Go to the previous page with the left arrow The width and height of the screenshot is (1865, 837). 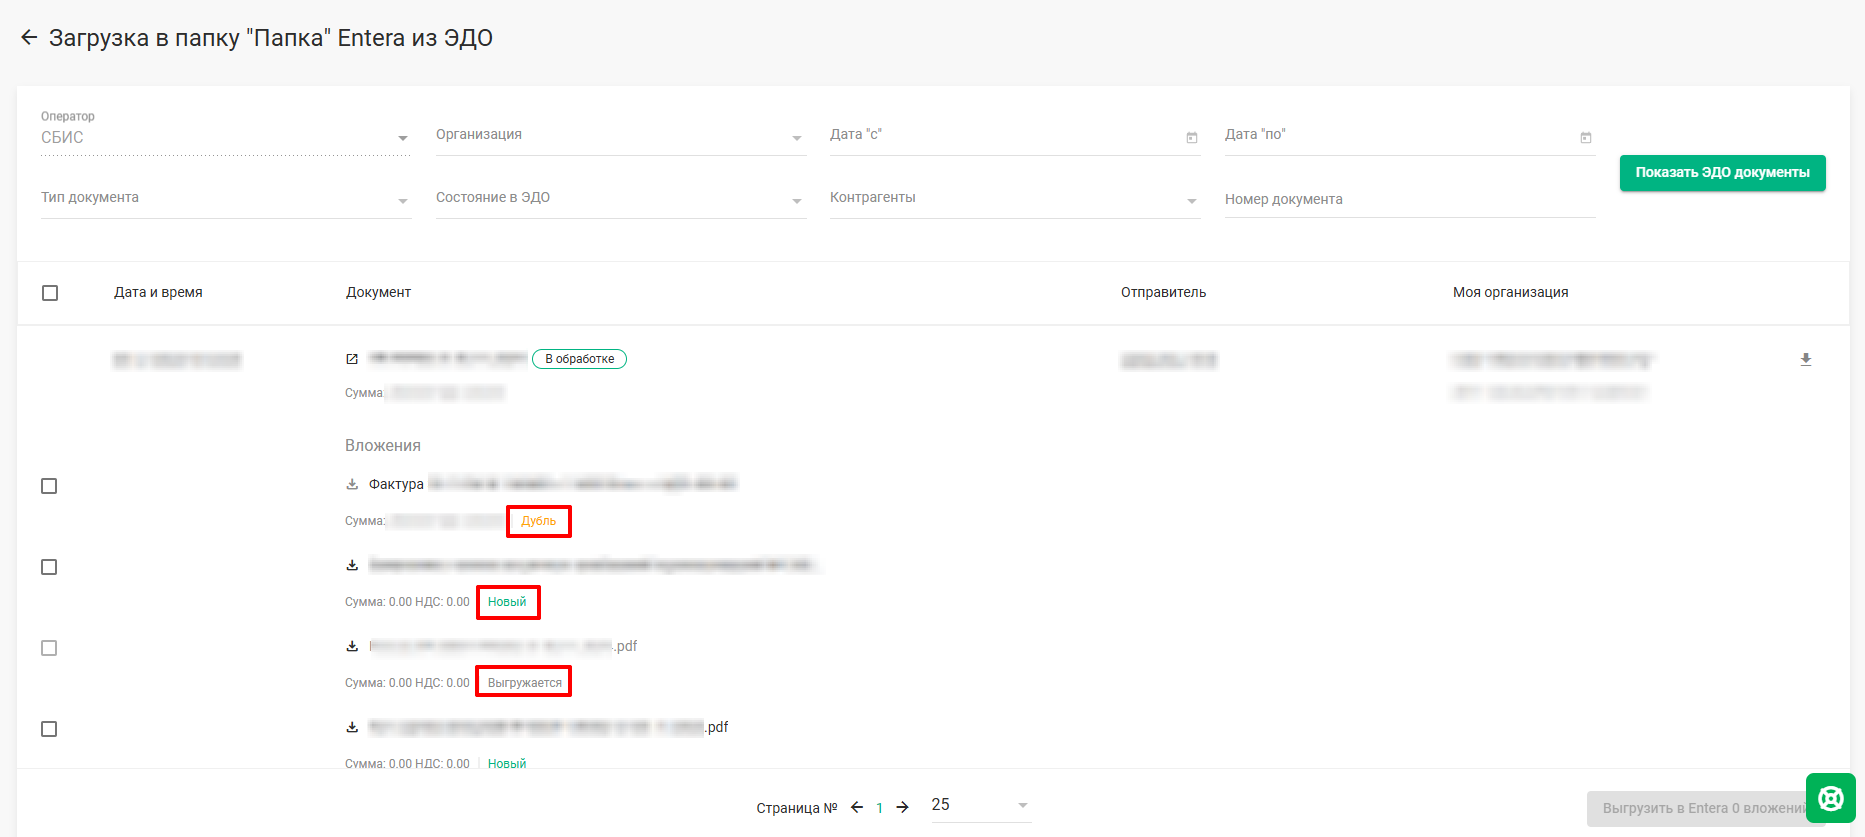(x=857, y=807)
